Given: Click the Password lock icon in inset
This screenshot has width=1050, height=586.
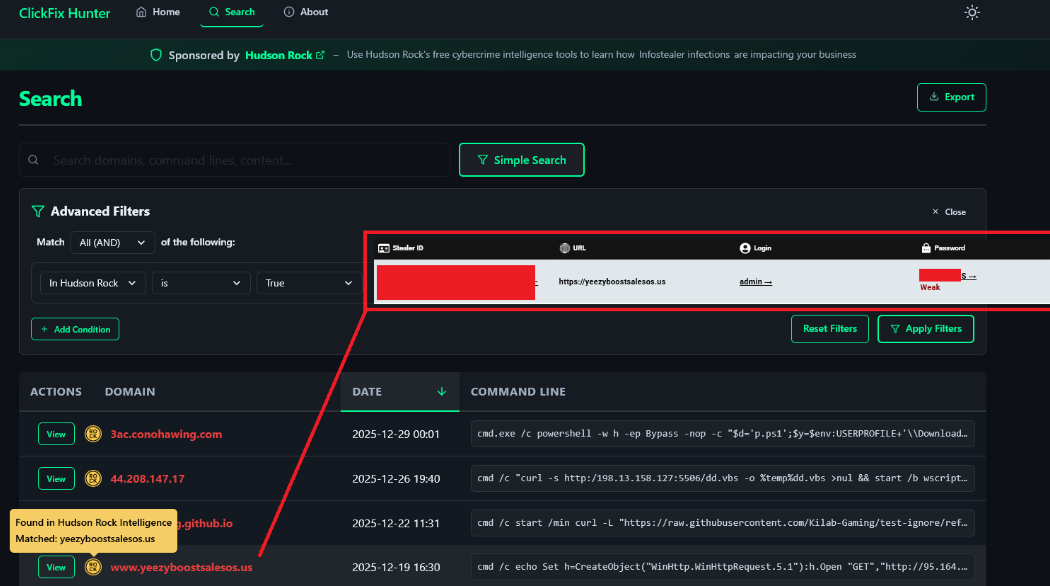Looking at the screenshot, I should coord(926,248).
